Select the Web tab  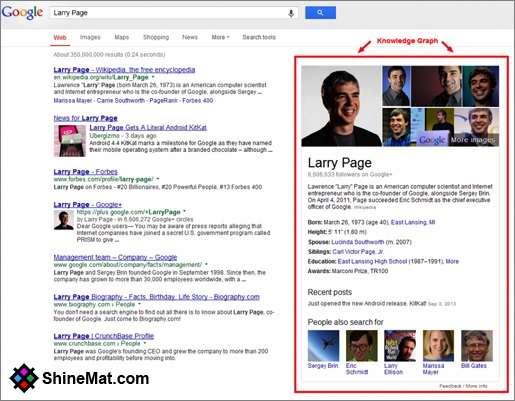[60, 38]
